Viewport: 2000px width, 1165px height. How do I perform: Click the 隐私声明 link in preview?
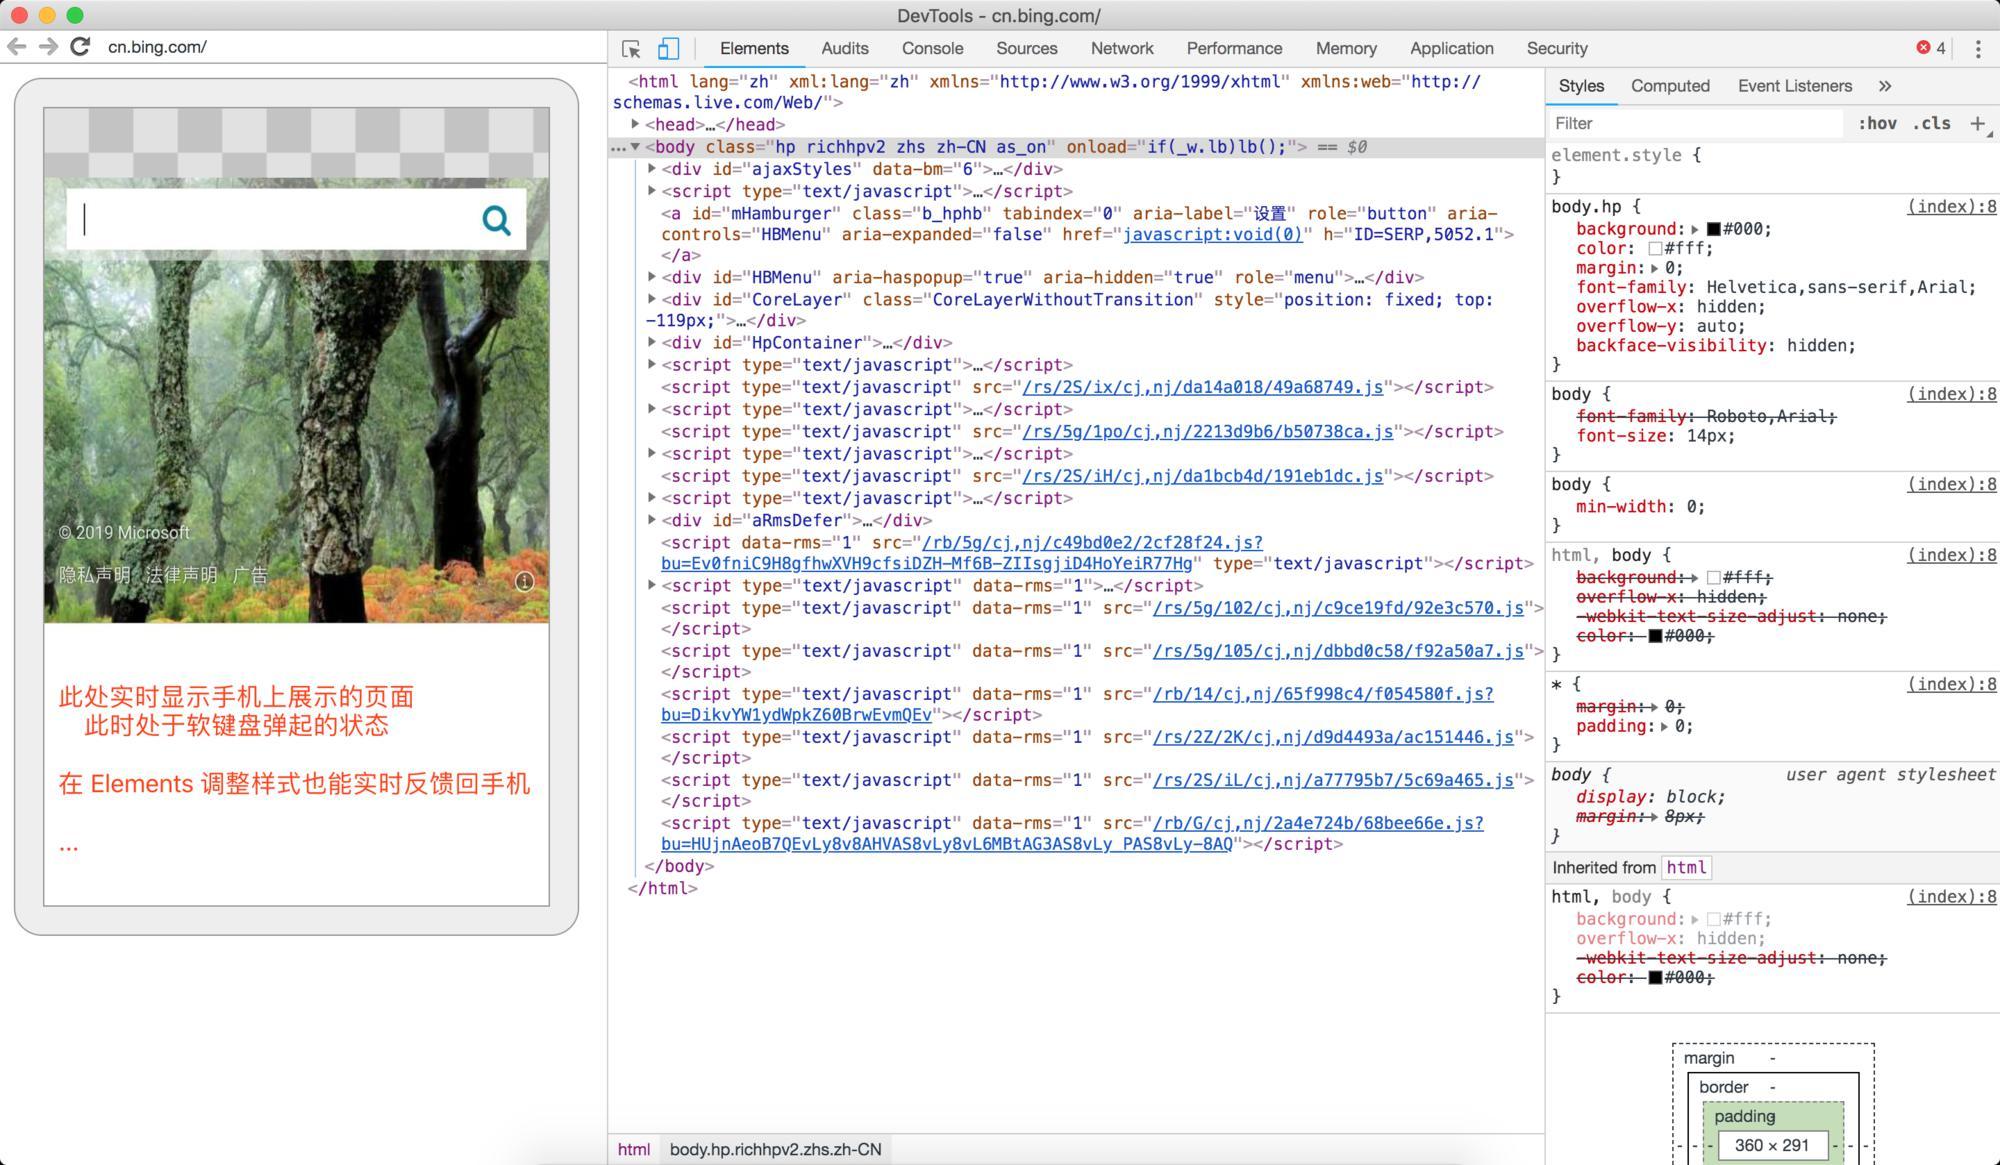point(94,575)
